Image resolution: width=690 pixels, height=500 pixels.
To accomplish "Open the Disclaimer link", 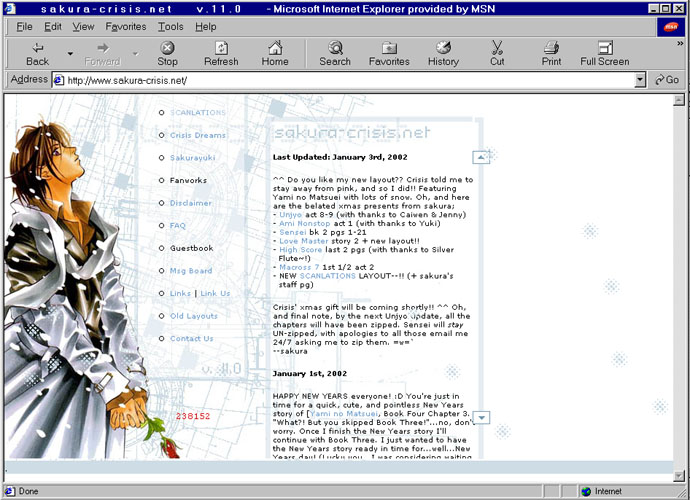I will pos(191,203).
